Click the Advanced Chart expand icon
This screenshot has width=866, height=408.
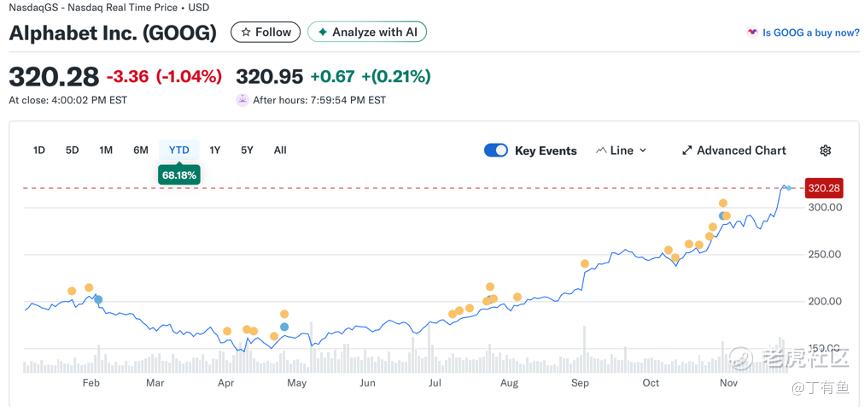(x=687, y=151)
